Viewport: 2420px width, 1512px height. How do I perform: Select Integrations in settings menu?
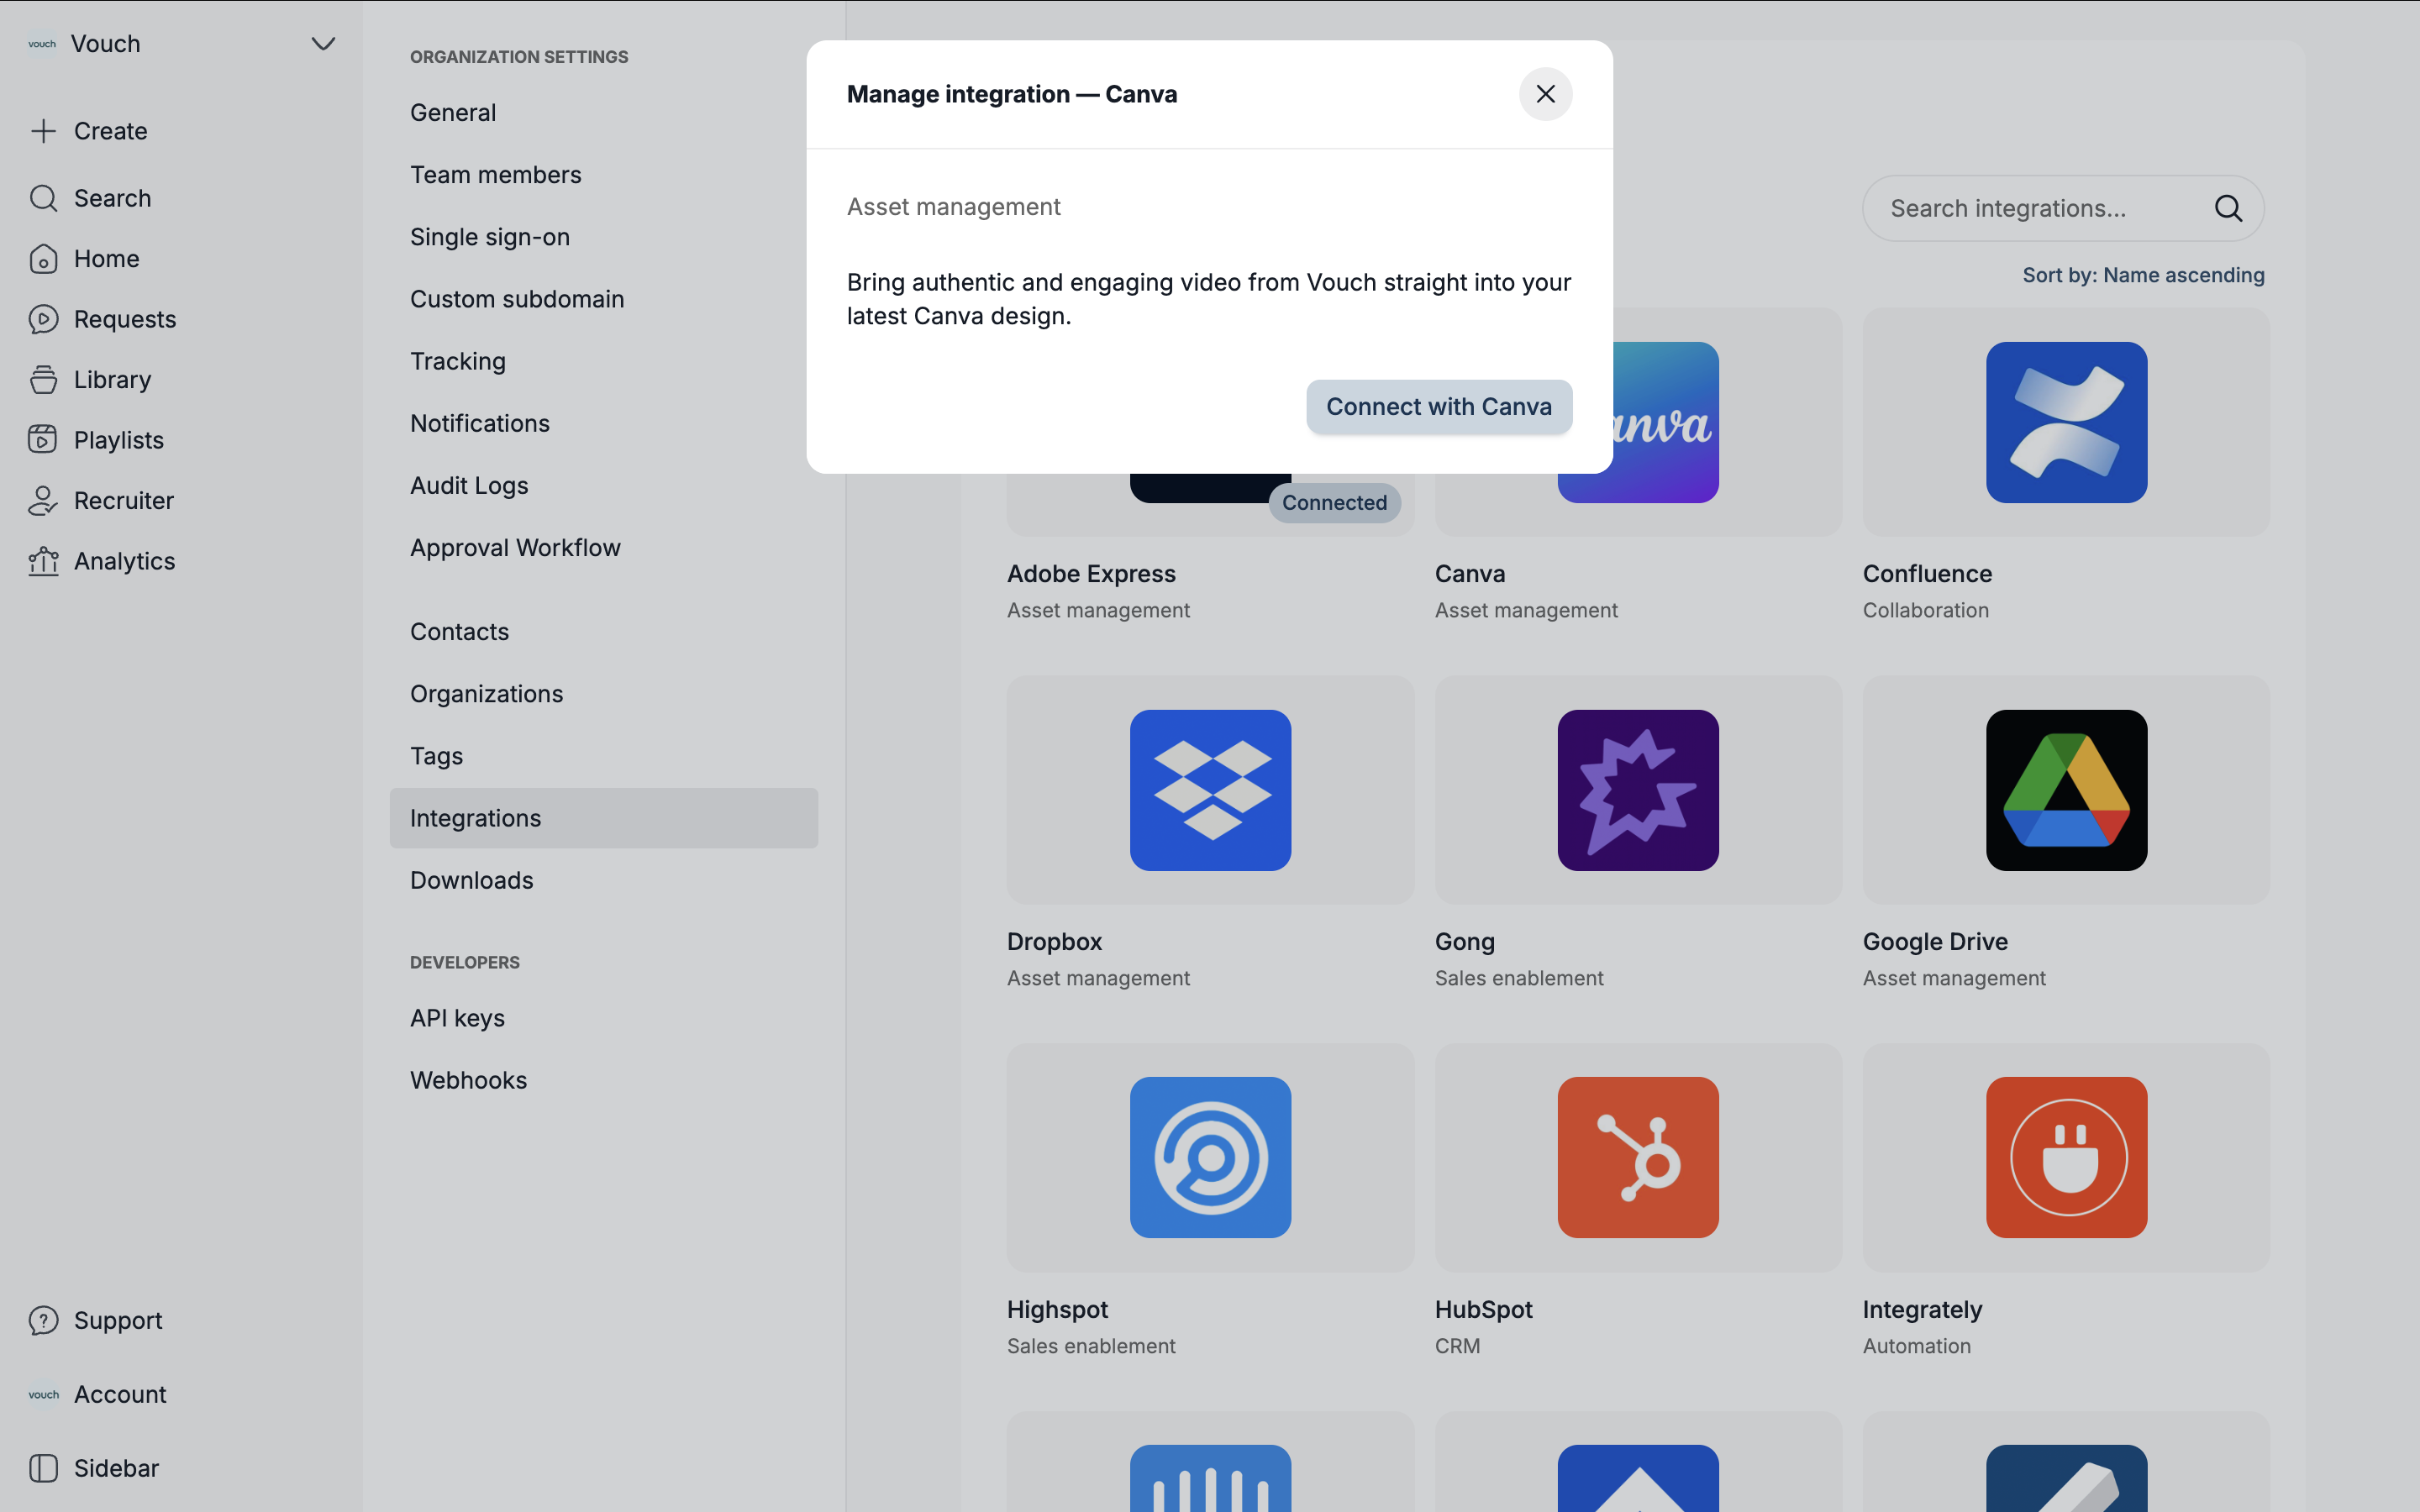click(603, 818)
